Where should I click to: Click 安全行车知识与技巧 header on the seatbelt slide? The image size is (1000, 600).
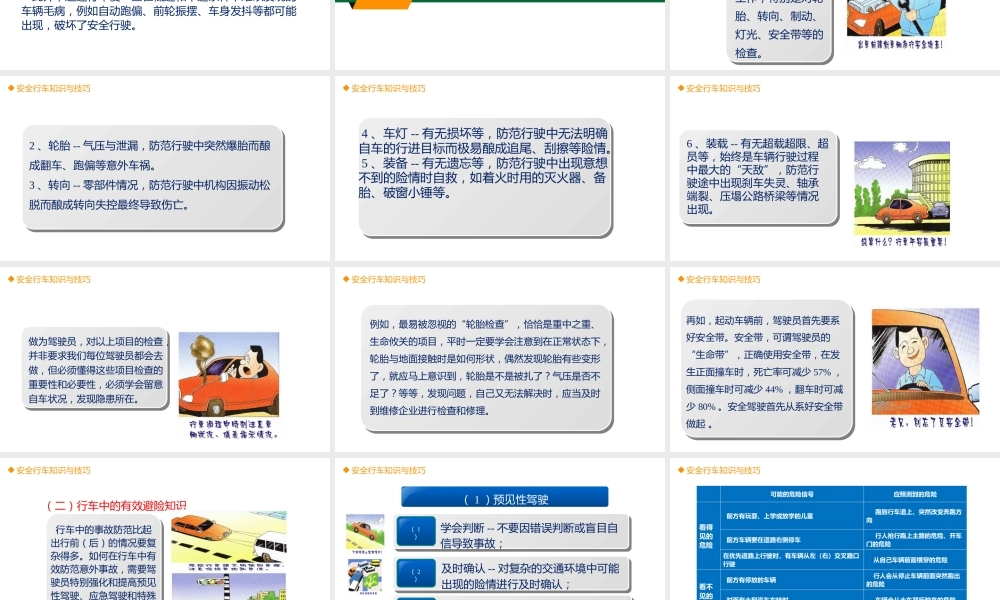pyautogui.click(x=723, y=279)
